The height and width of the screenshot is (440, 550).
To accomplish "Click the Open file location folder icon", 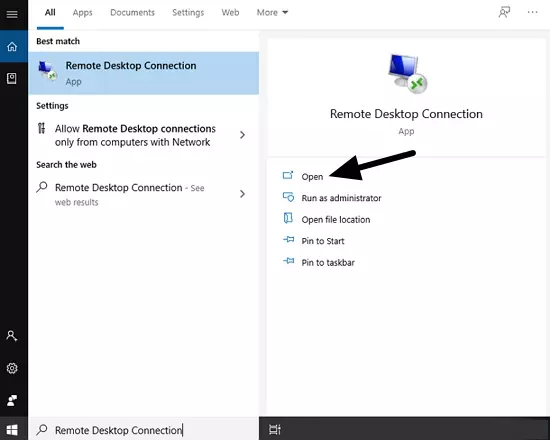I will point(288,218).
